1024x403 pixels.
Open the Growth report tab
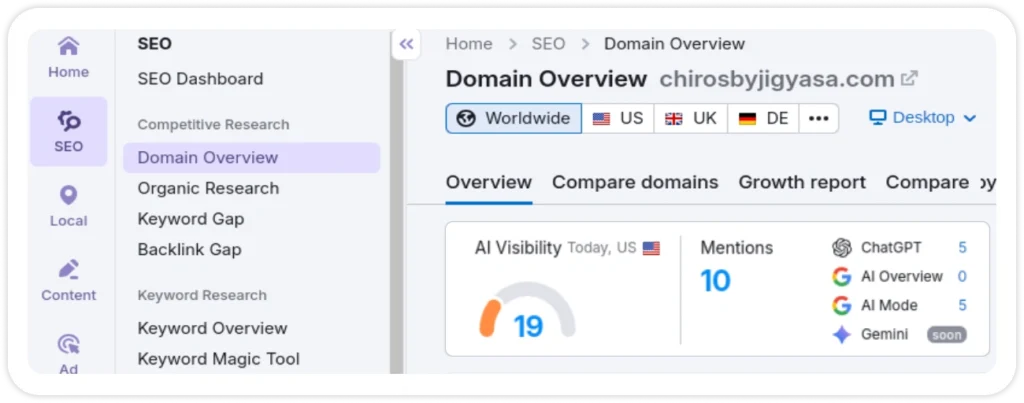coord(802,182)
